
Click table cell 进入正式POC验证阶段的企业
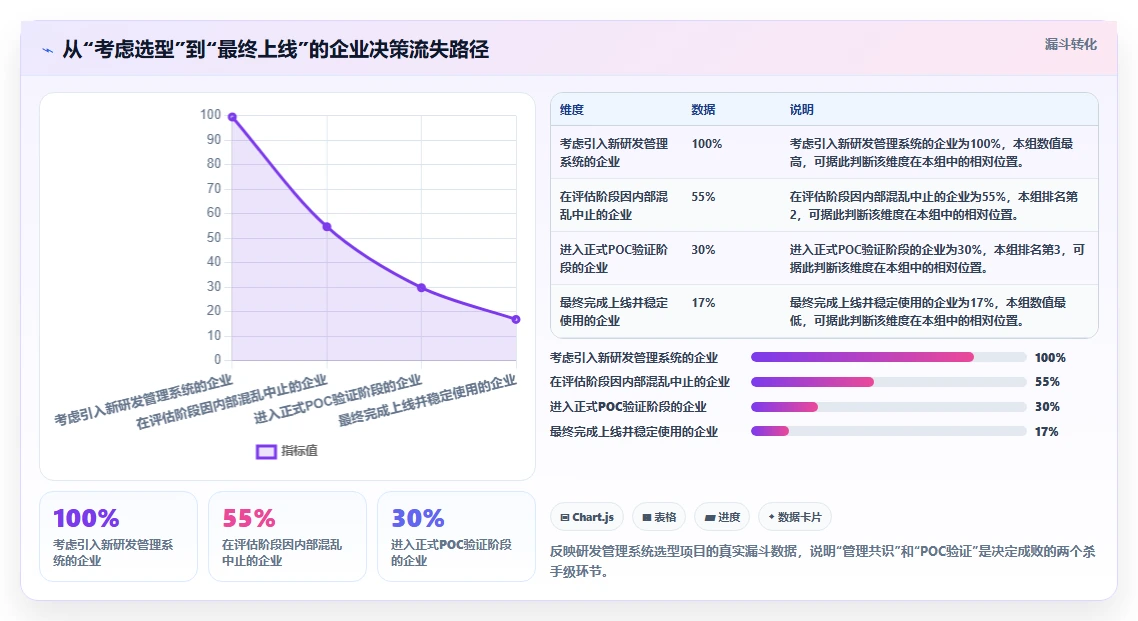[x=614, y=258]
